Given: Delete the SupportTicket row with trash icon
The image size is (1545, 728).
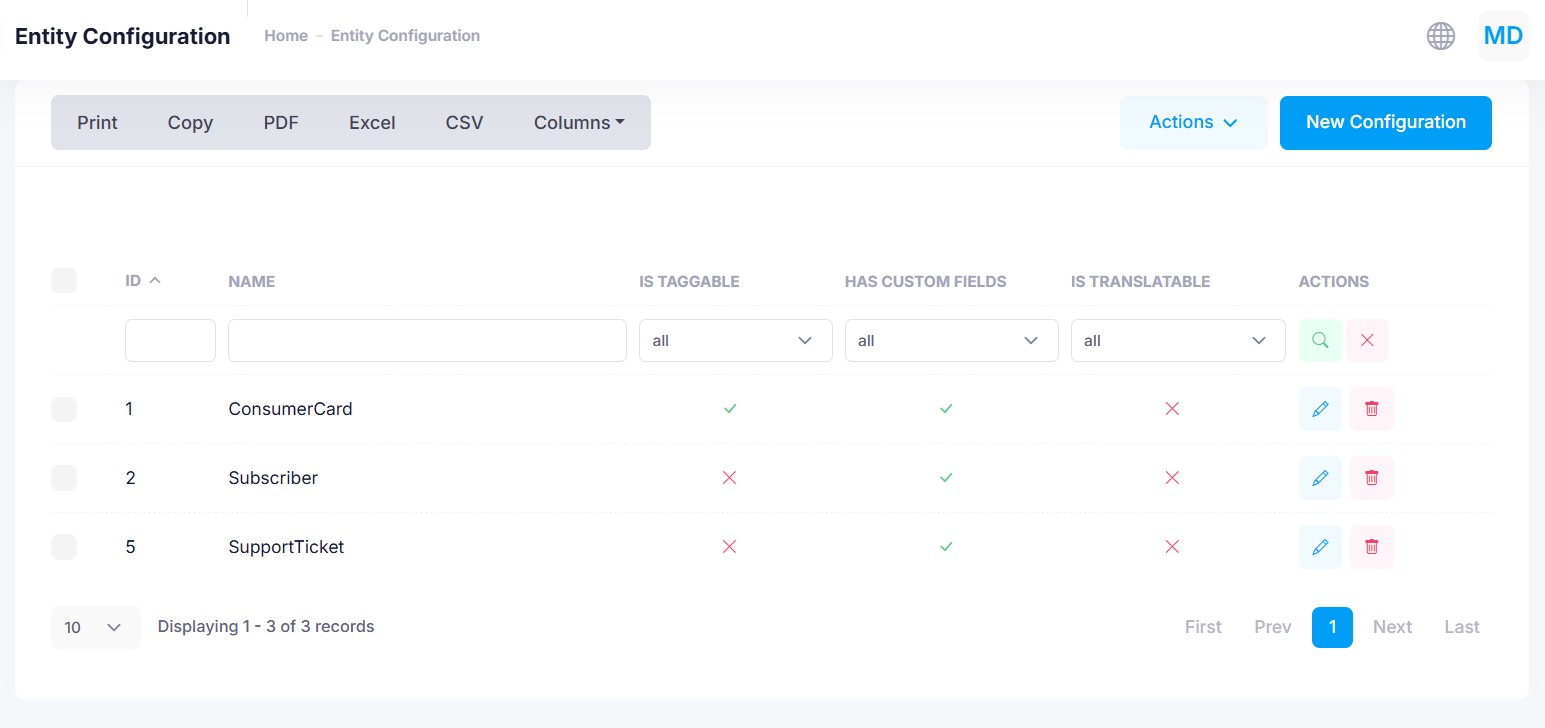Looking at the screenshot, I should 1372,547.
